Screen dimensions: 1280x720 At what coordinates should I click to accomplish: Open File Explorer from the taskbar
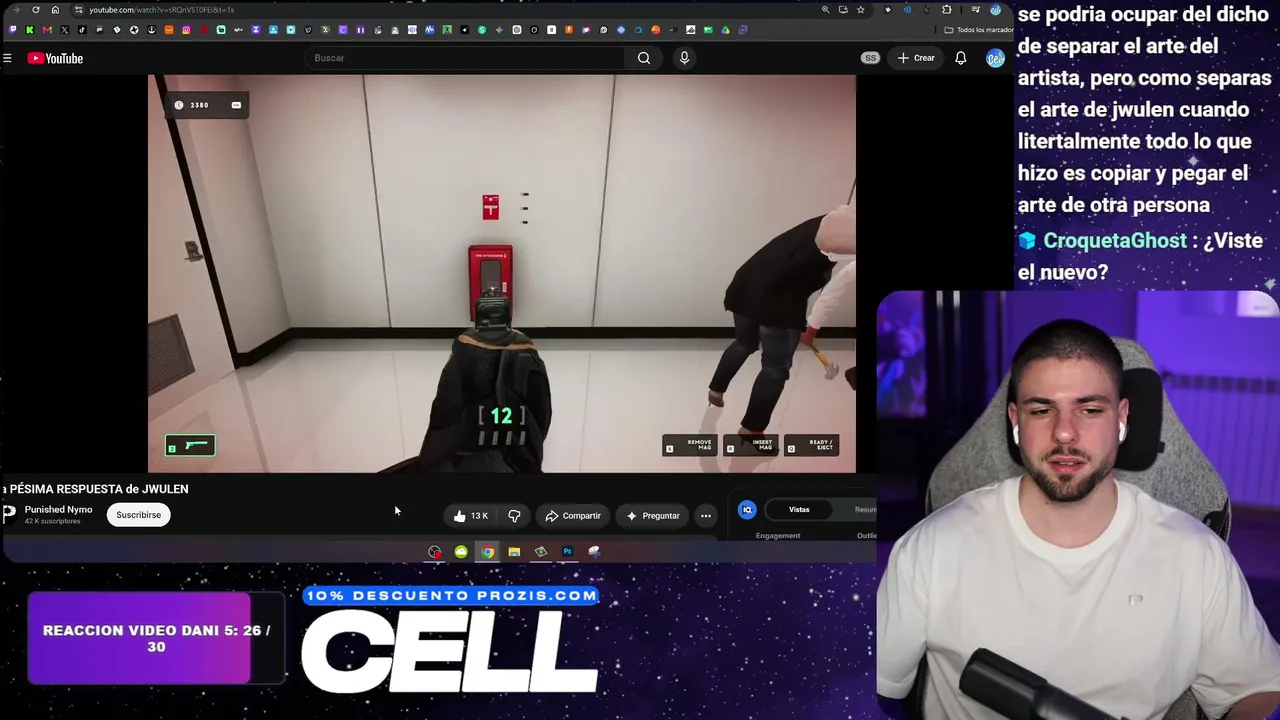[514, 552]
